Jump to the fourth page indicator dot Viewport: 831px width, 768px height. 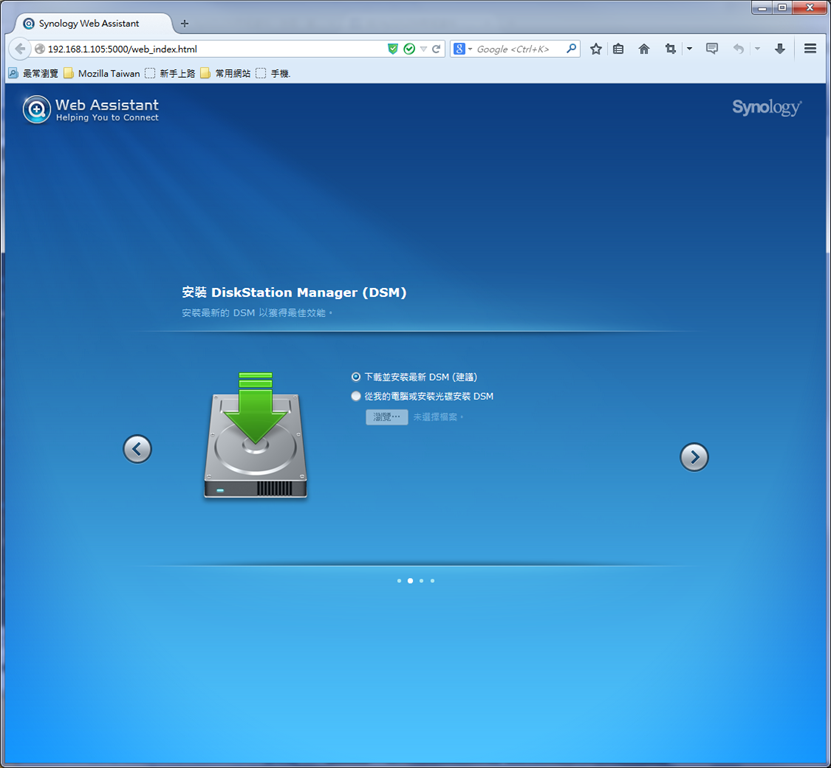[432, 581]
